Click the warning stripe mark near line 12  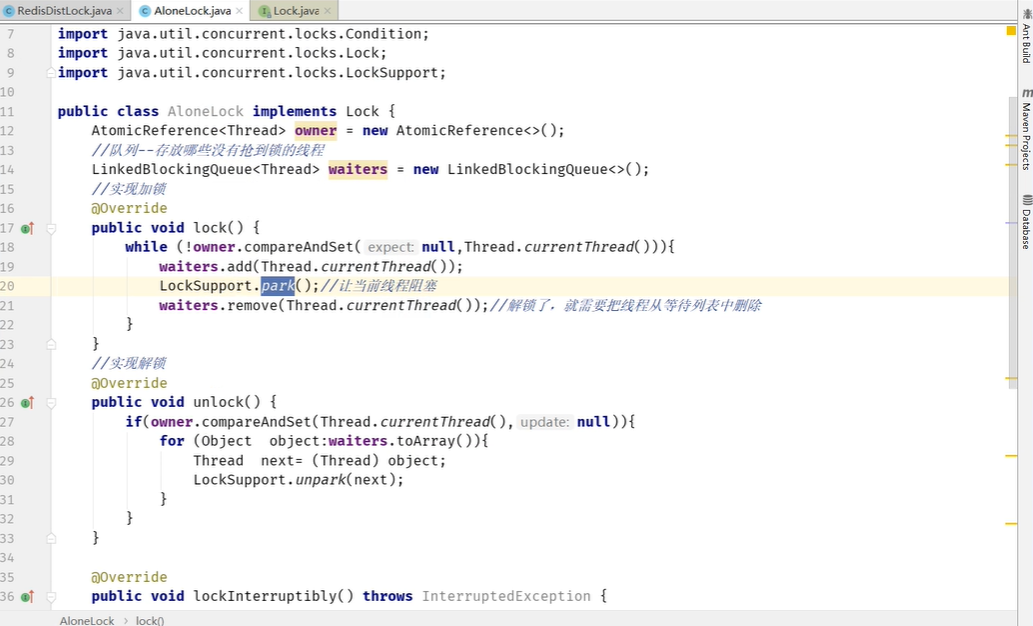1011,136
